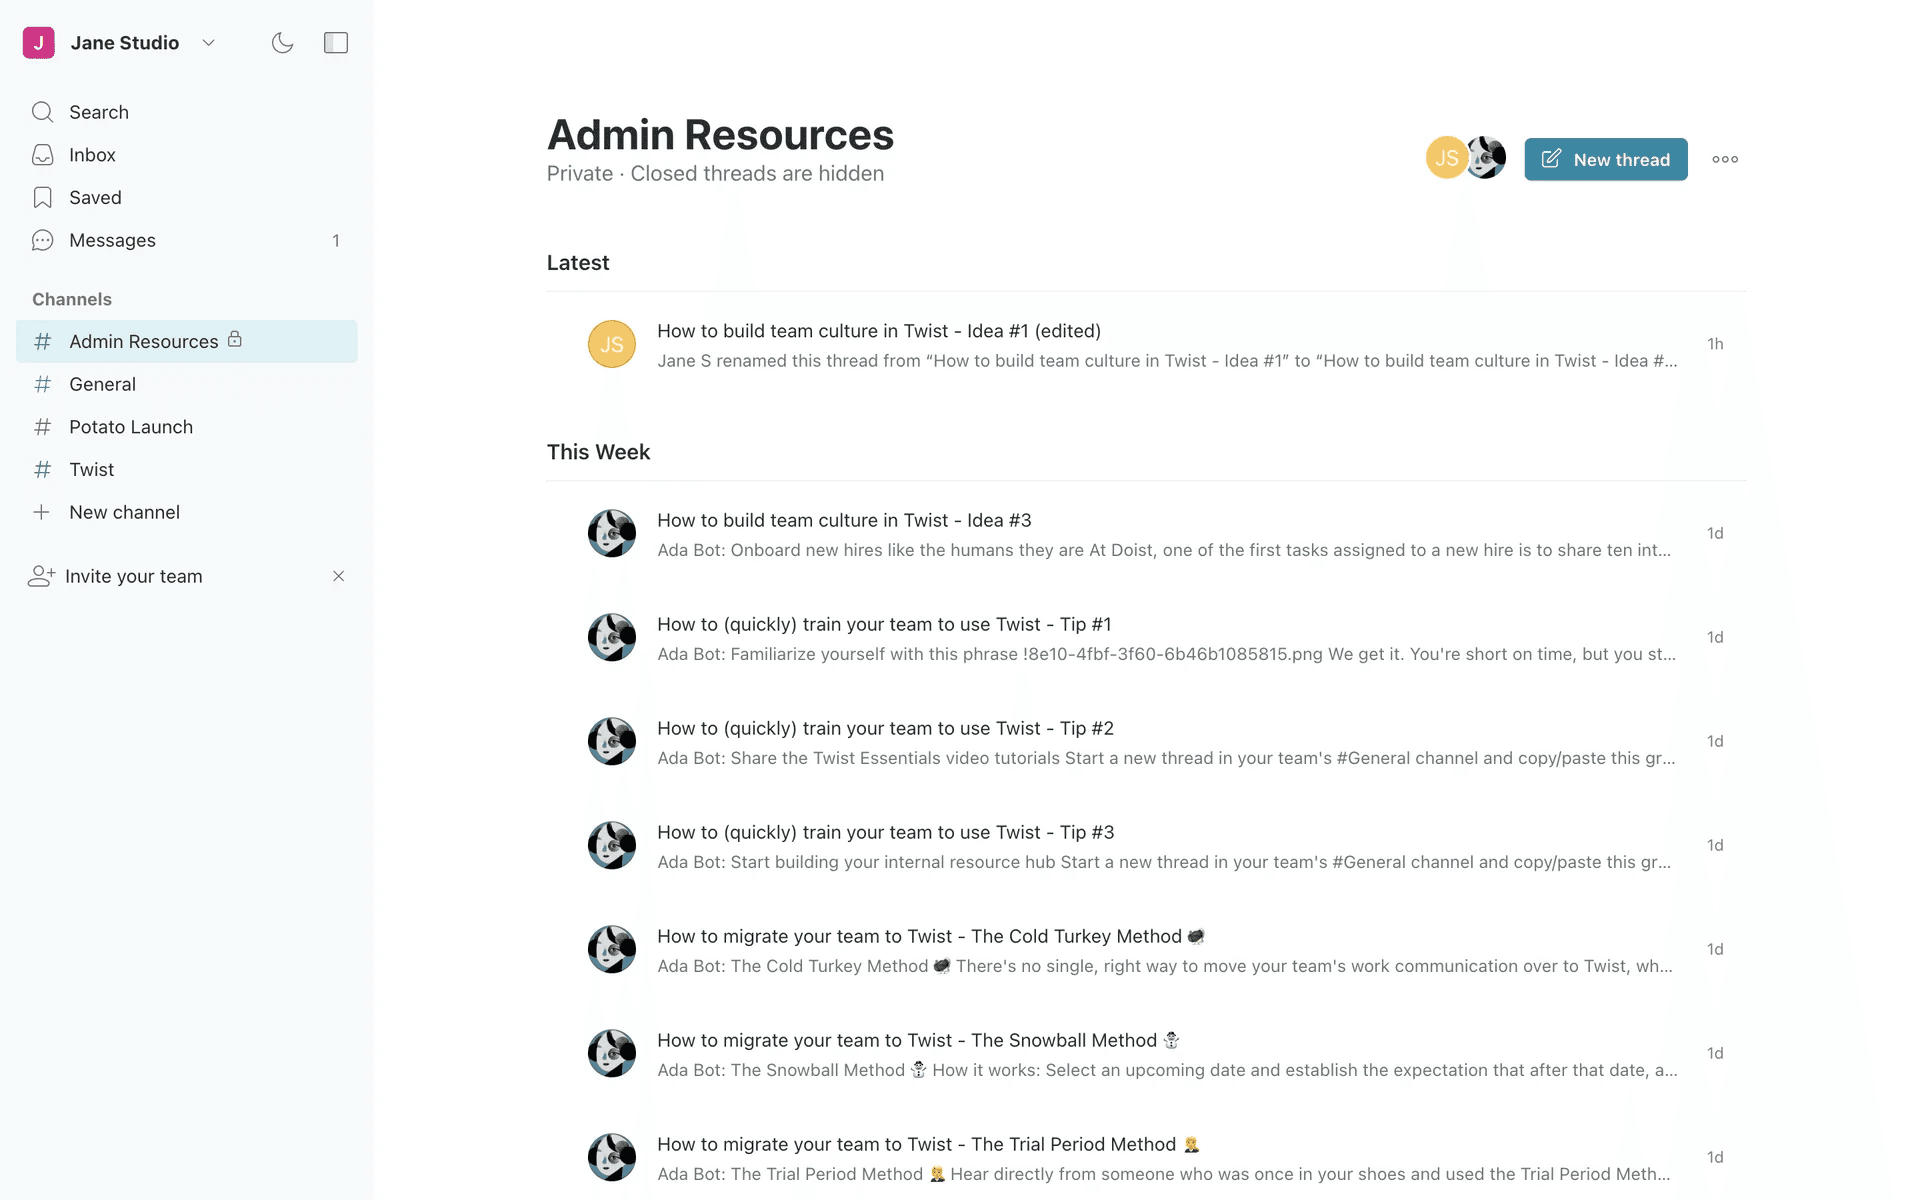
Task: Add a New channel
Action: pos(124,512)
